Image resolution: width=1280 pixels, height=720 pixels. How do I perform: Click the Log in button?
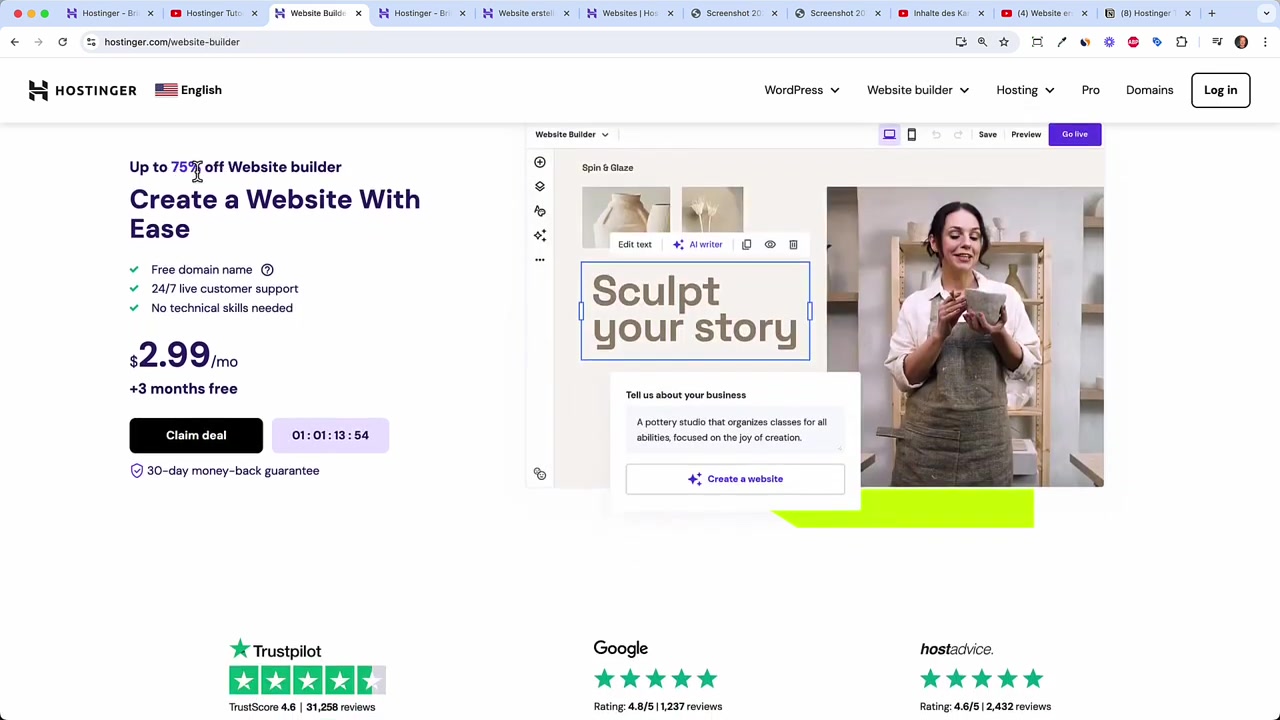[1220, 90]
